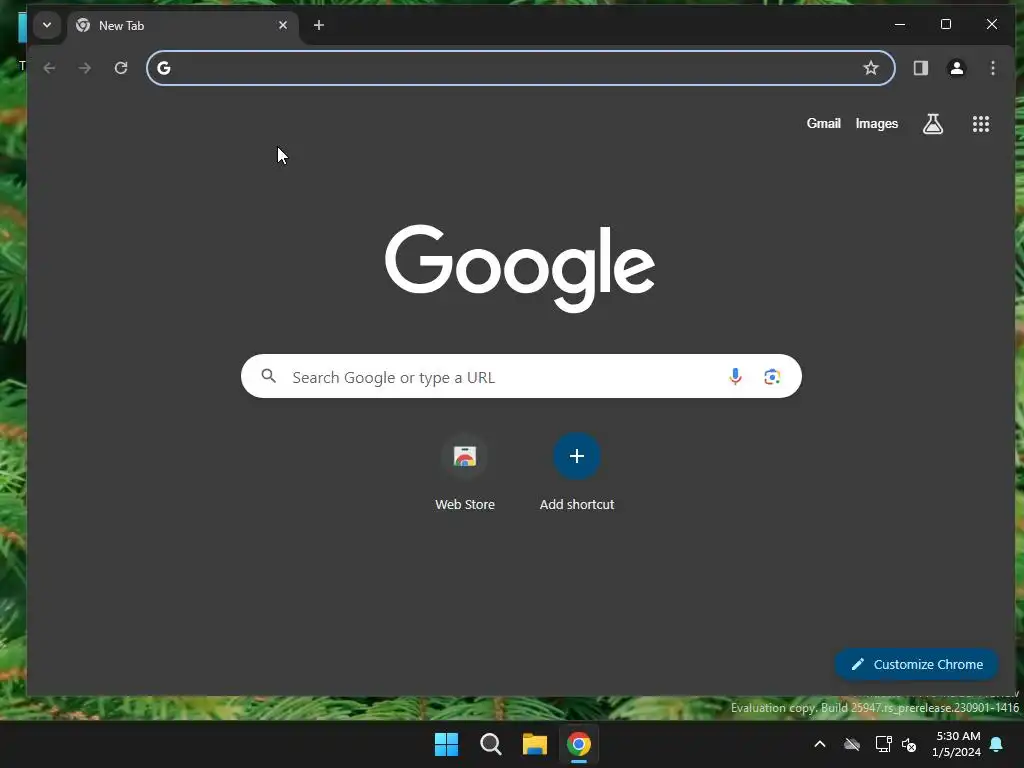Click Chrome icon on the taskbar
The image size is (1024, 768).
[x=579, y=744]
